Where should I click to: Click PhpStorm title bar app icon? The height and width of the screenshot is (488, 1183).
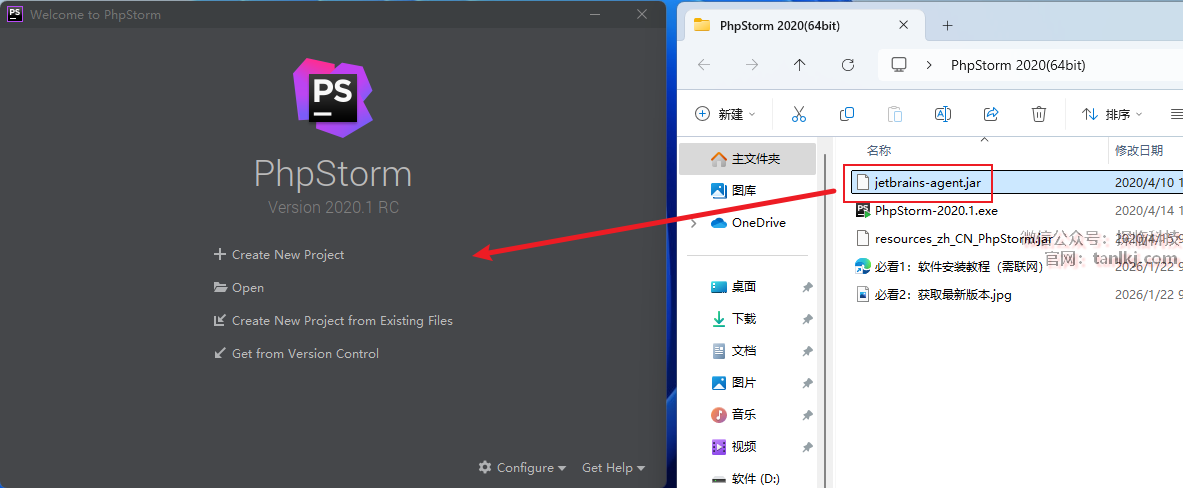14,14
